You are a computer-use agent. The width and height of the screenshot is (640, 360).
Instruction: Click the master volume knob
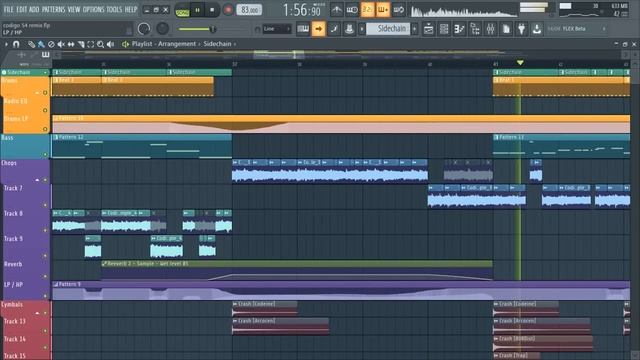tap(144, 29)
